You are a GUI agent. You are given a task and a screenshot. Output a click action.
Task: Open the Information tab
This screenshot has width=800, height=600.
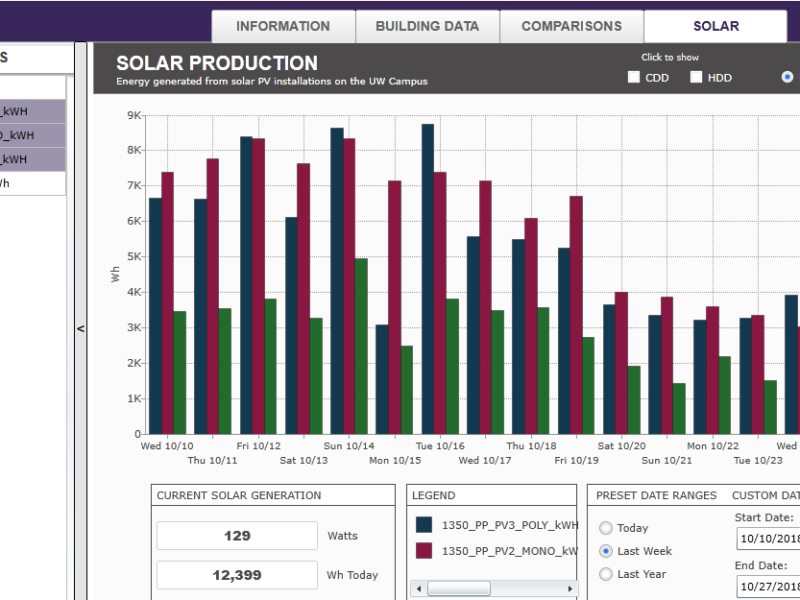[x=283, y=27]
